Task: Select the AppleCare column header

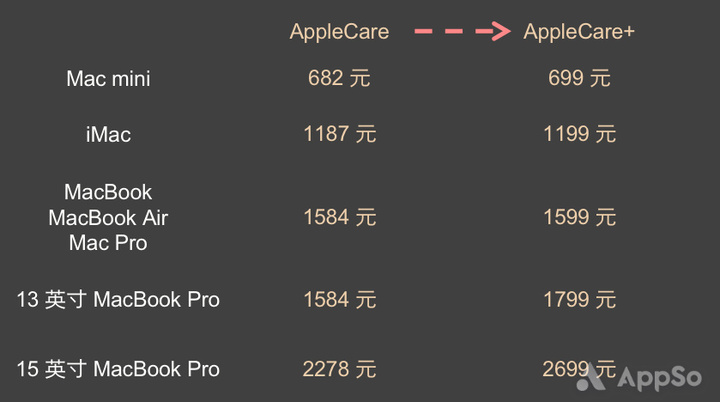Action: 339,32
